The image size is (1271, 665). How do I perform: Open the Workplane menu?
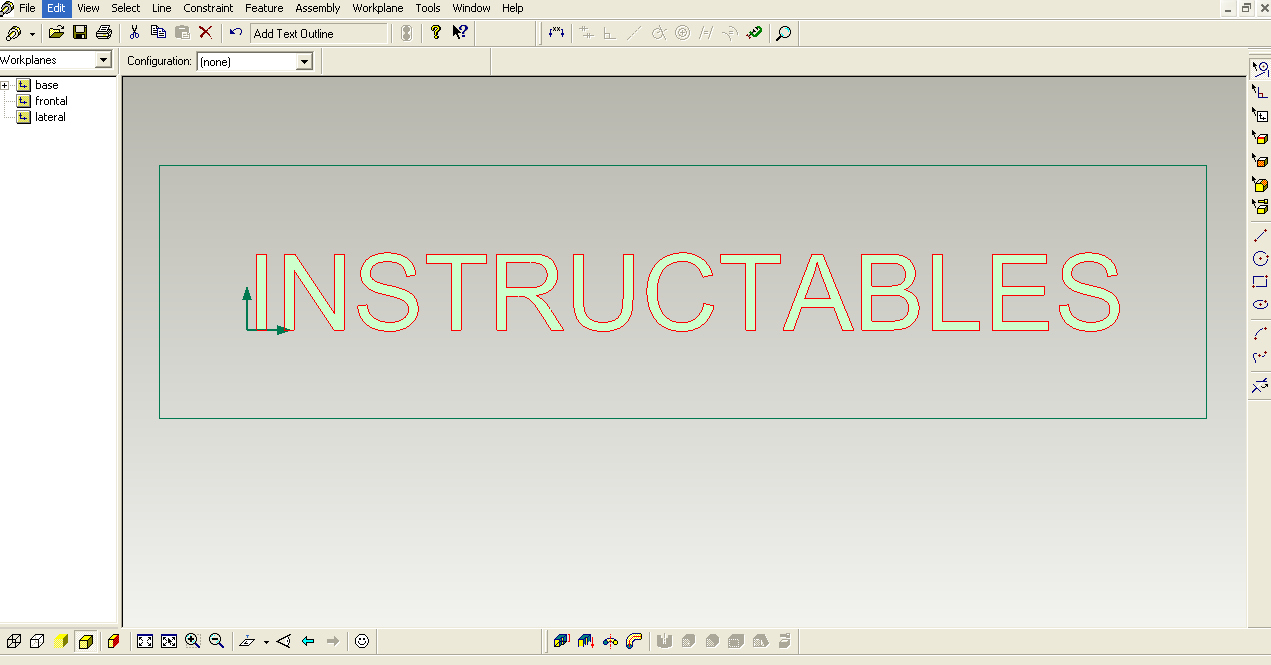[378, 8]
